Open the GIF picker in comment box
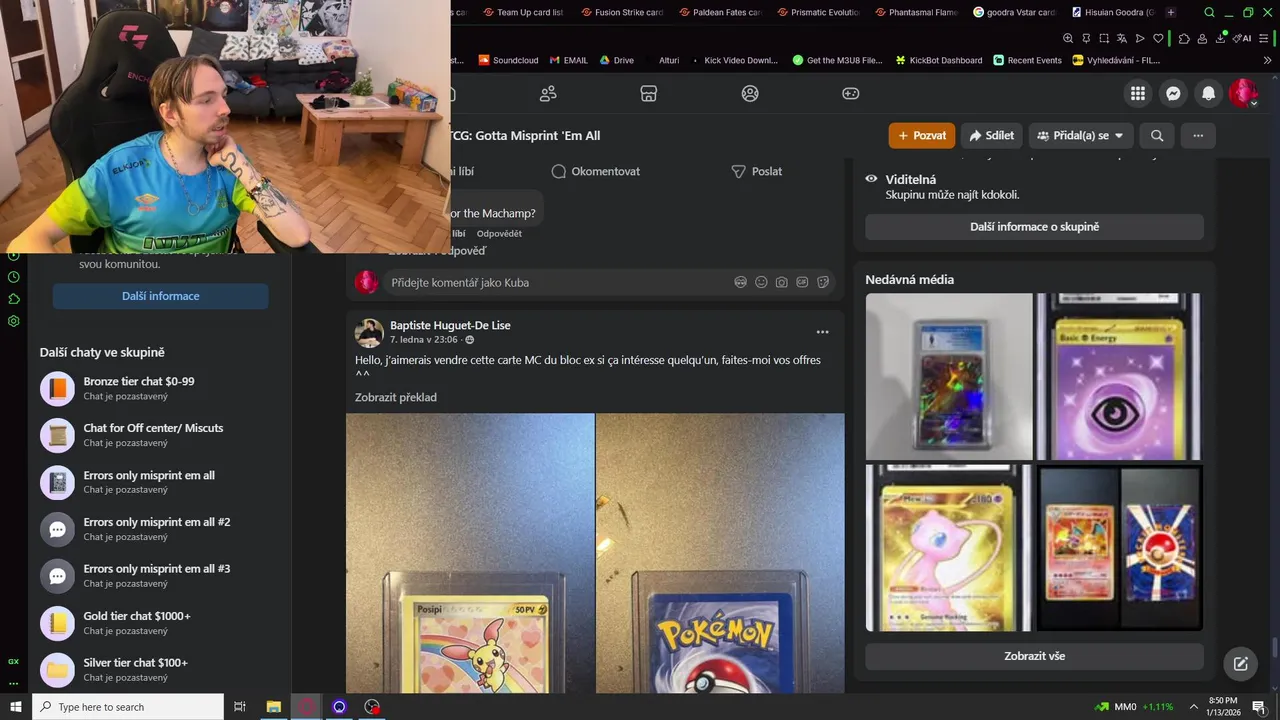This screenshot has width=1280, height=720. (x=802, y=282)
